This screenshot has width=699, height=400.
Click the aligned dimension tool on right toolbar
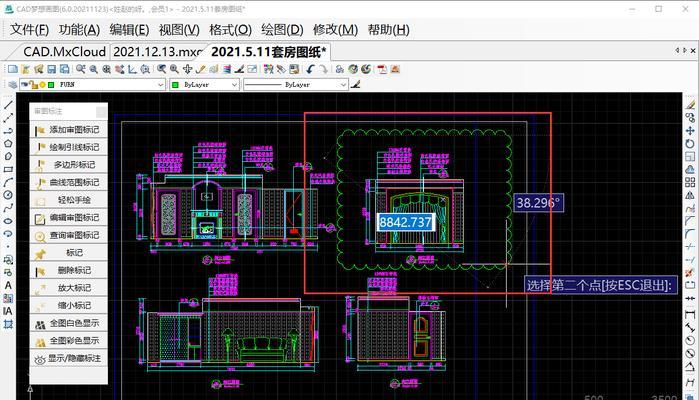pos(690,327)
